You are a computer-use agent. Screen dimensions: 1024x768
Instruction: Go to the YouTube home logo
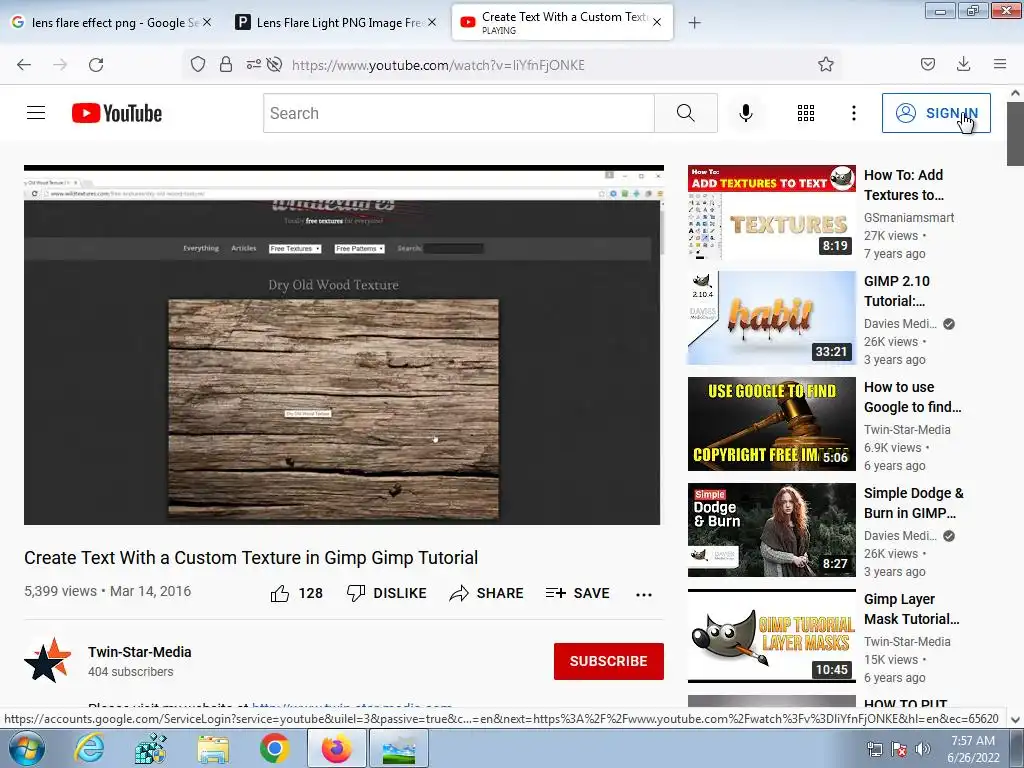117,113
